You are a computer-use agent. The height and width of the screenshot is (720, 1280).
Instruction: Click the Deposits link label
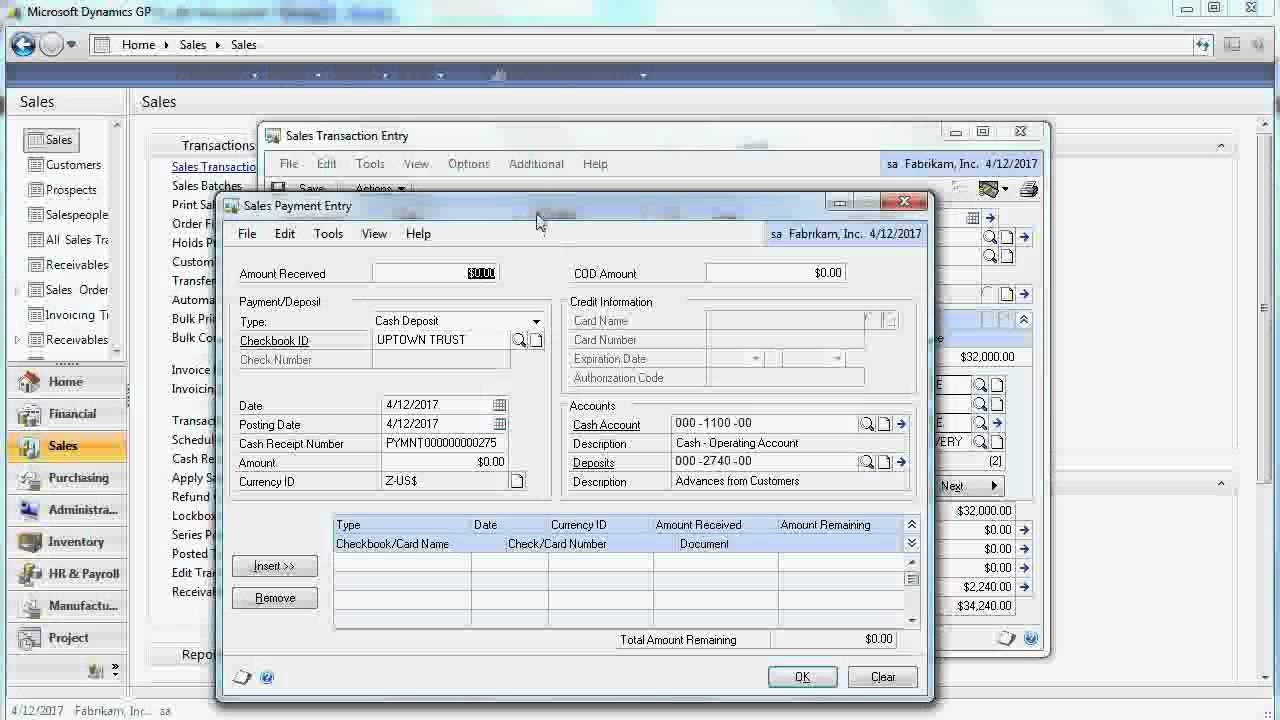[x=593, y=463]
